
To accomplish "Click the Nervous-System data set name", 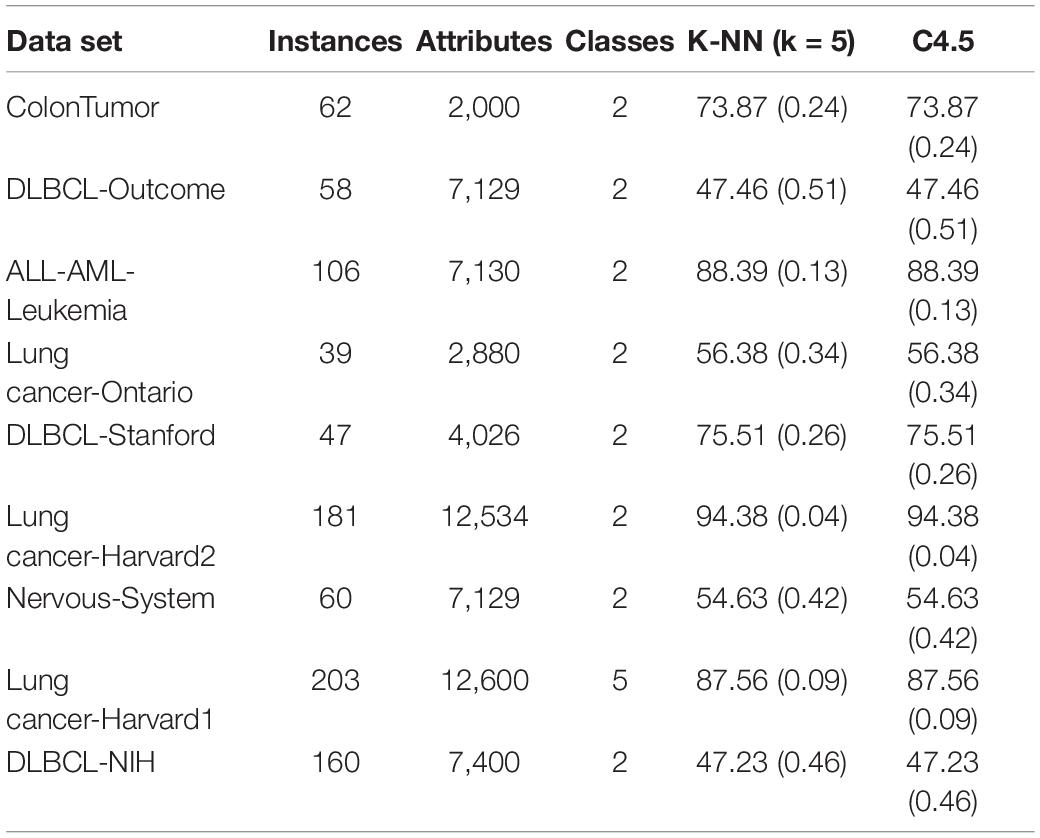I will [110, 598].
